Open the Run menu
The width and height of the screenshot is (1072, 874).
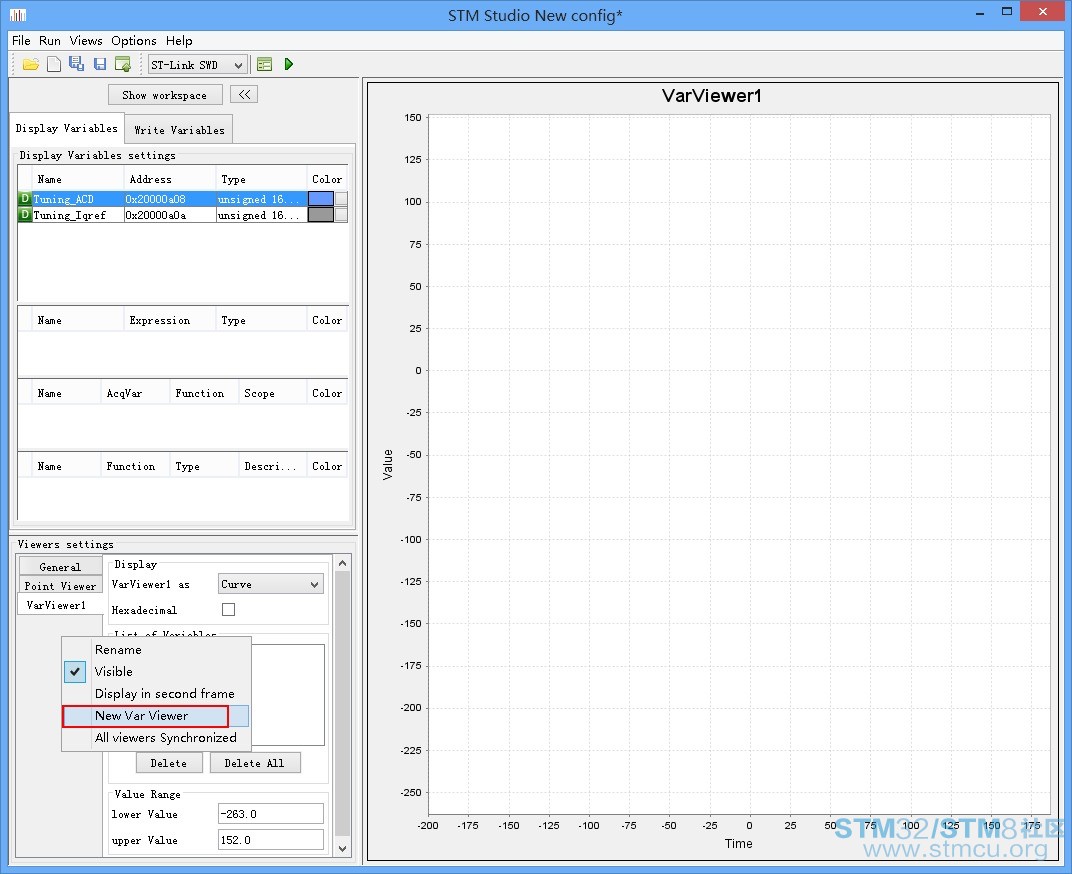tap(50, 40)
